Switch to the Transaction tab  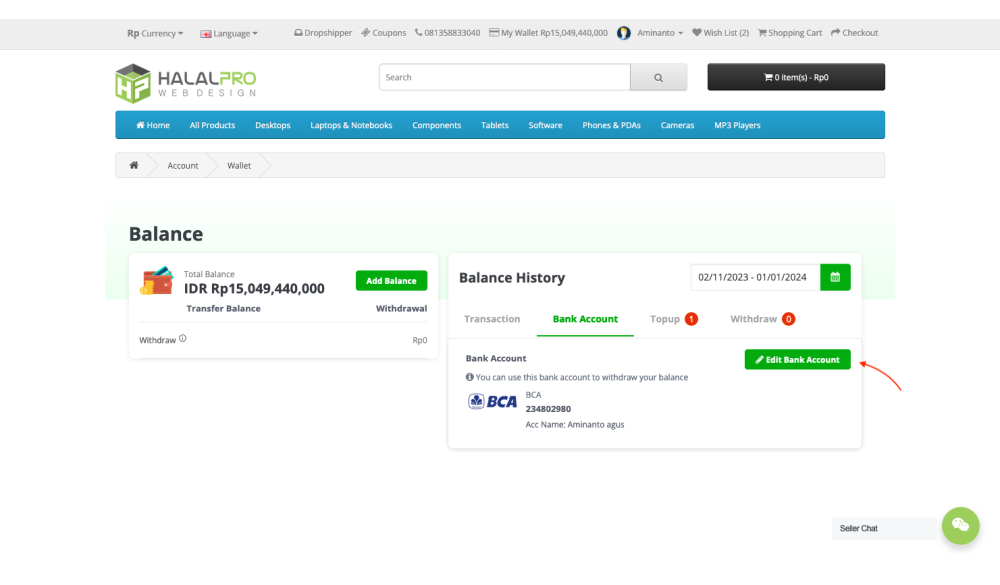[x=492, y=319]
